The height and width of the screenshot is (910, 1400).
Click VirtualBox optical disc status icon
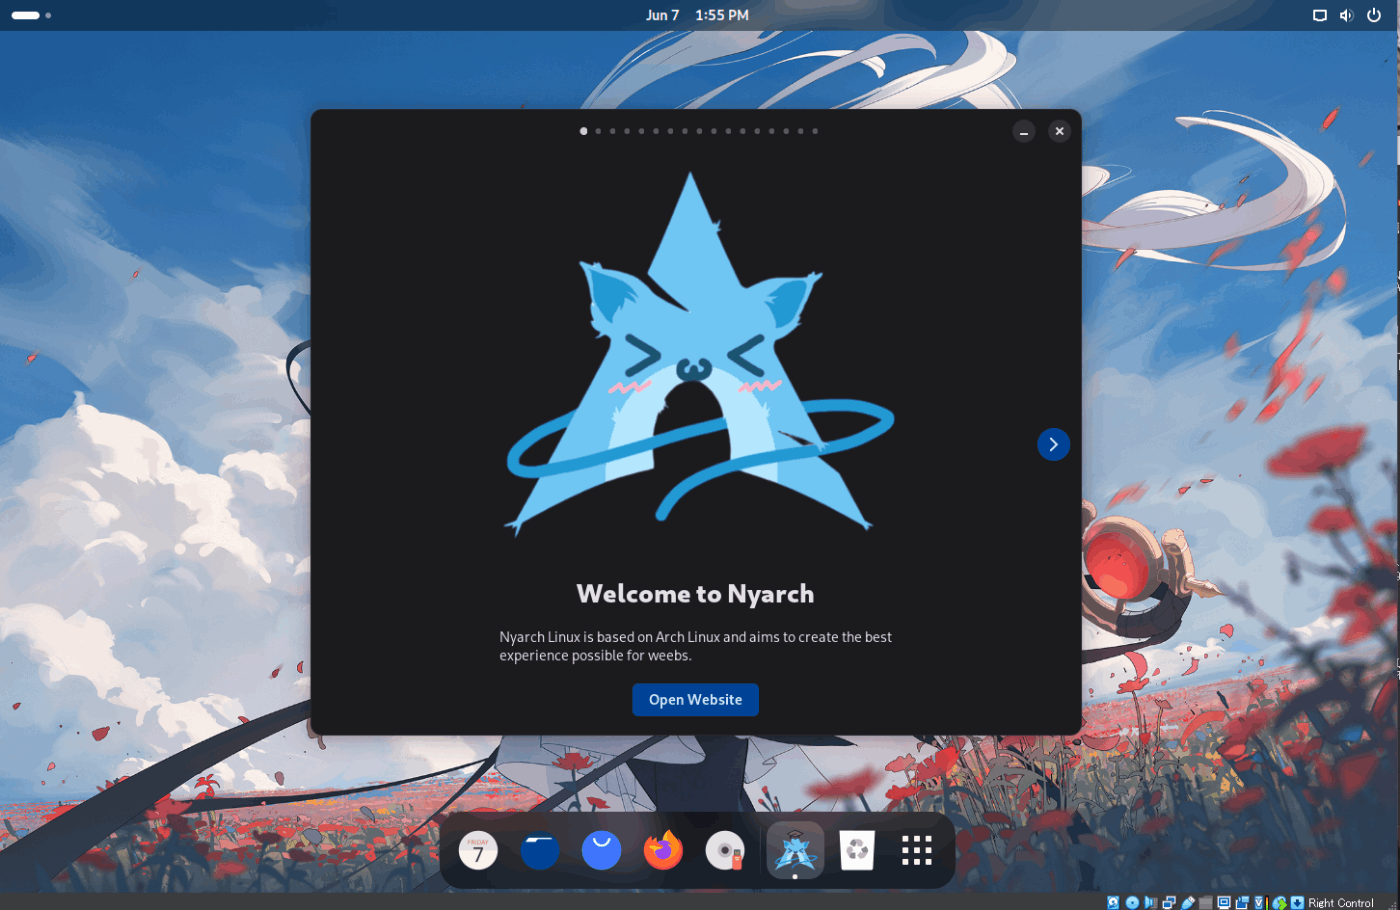[x=1132, y=902]
